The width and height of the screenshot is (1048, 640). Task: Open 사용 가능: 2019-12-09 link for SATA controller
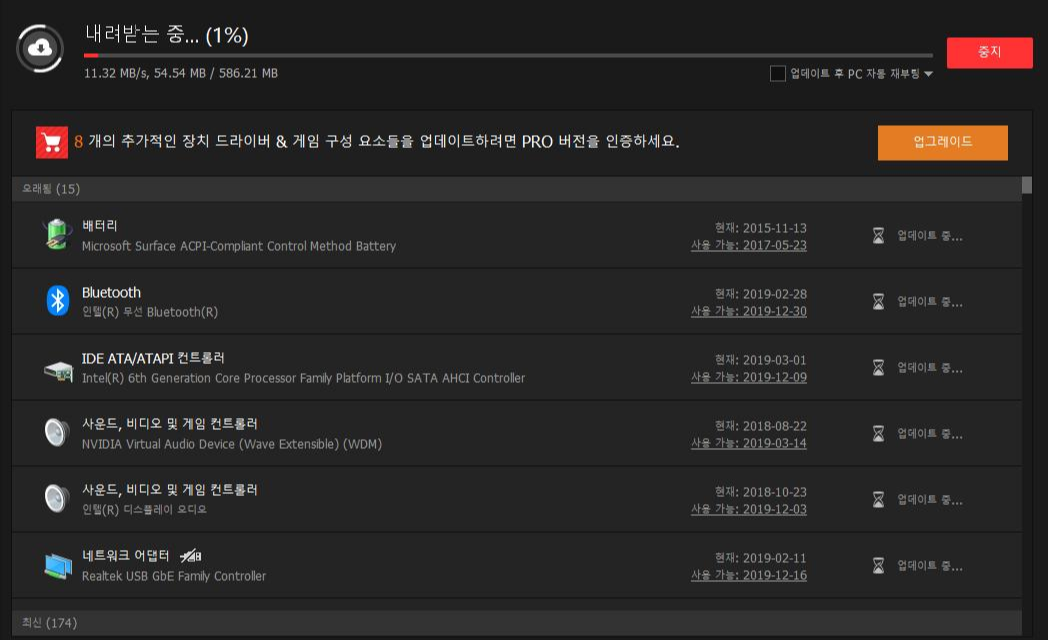pos(749,377)
